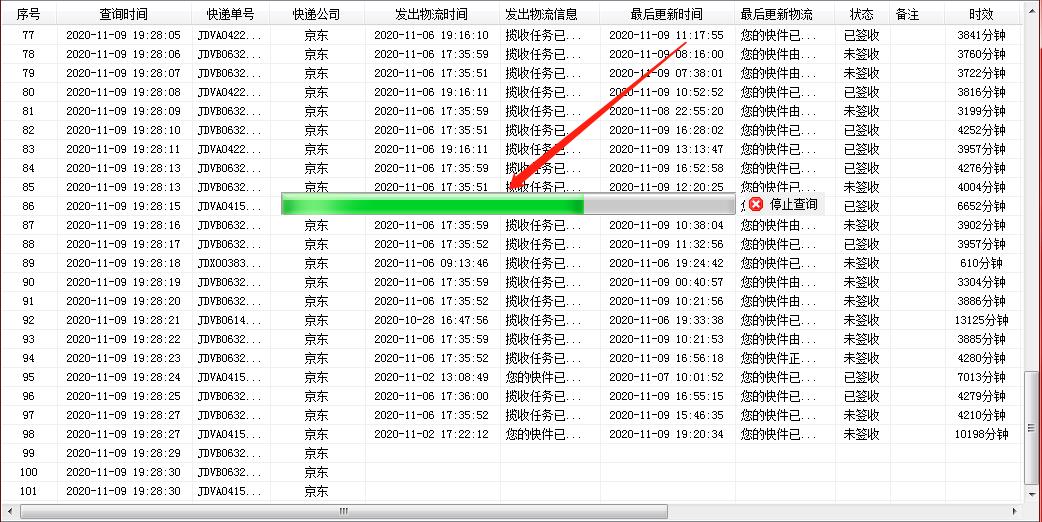Click the green query progress bar
The image size is (1042, 522).
508,204
